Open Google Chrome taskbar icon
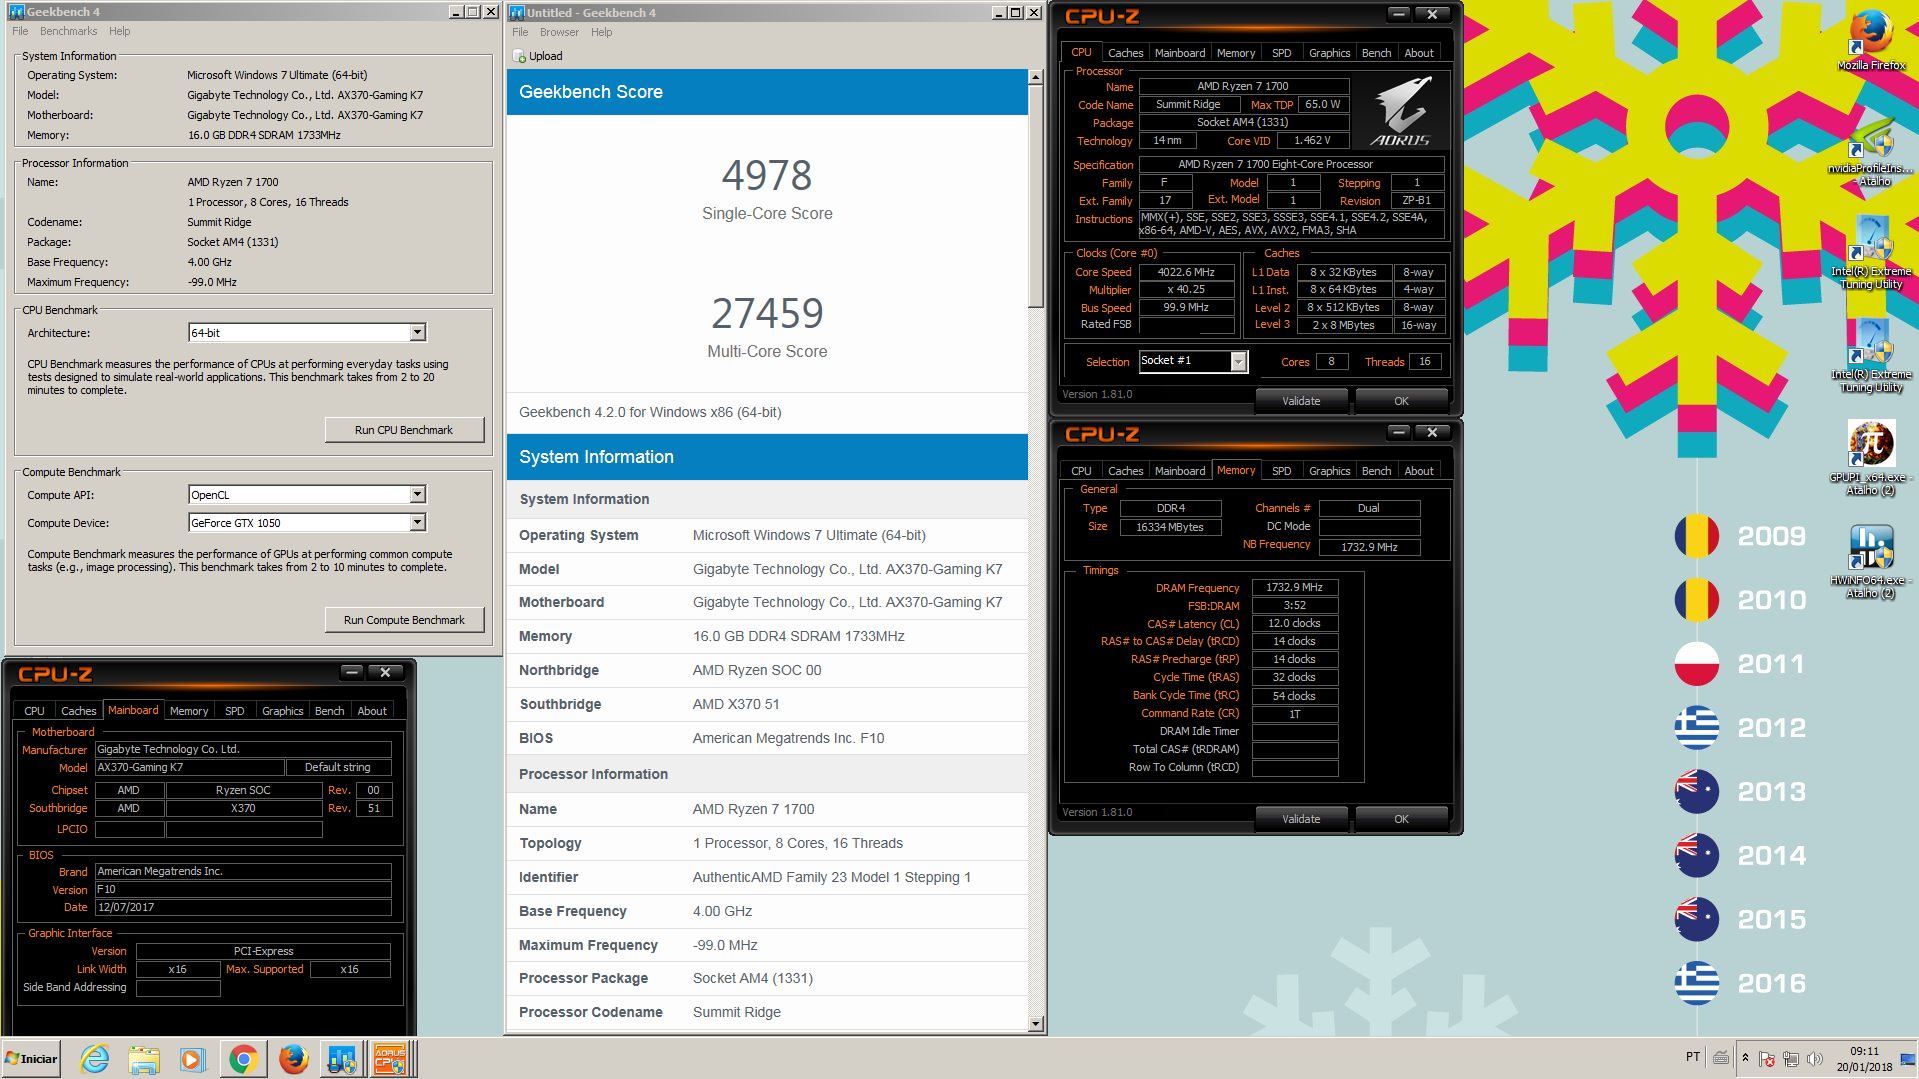 (x=242, y=1059)
